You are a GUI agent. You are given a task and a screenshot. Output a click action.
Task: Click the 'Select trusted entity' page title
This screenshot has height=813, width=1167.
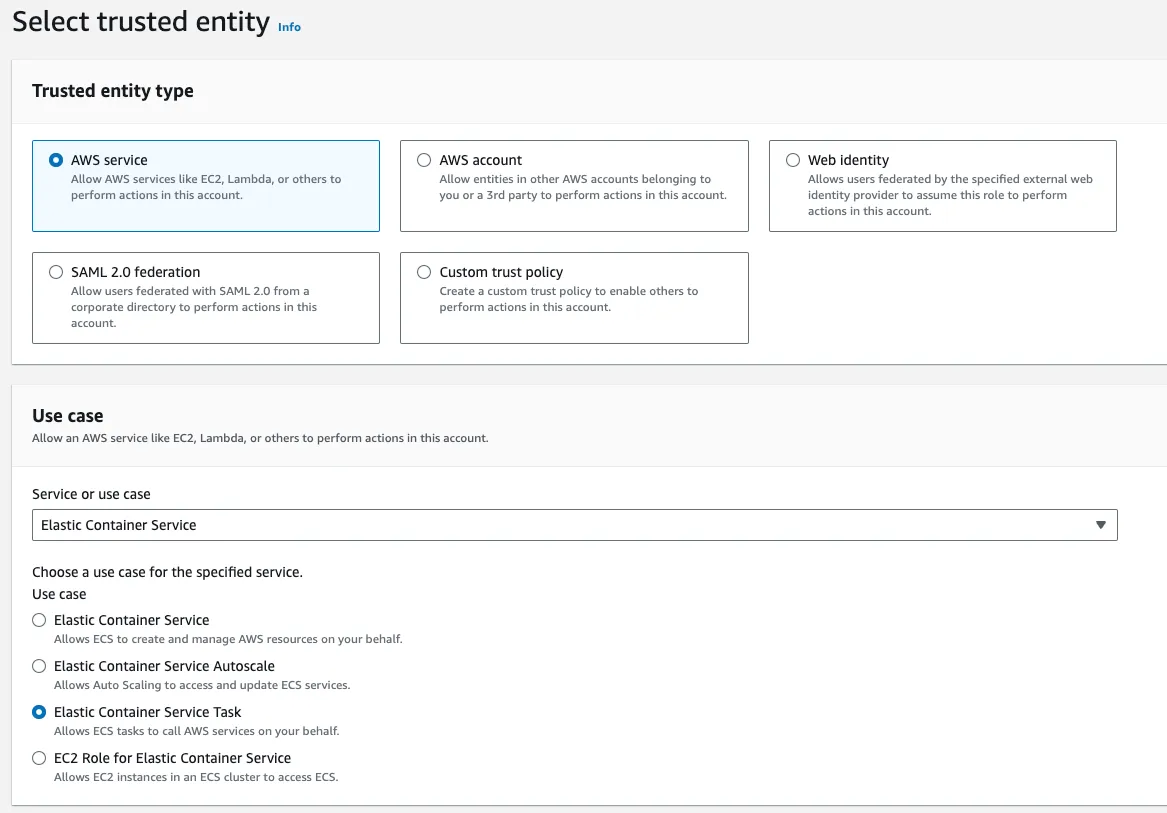click(141, 22)
